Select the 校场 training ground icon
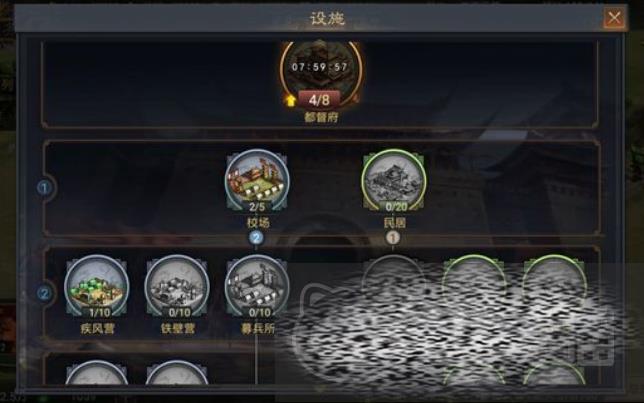This screenshot has width=644, height=403. 257,181
